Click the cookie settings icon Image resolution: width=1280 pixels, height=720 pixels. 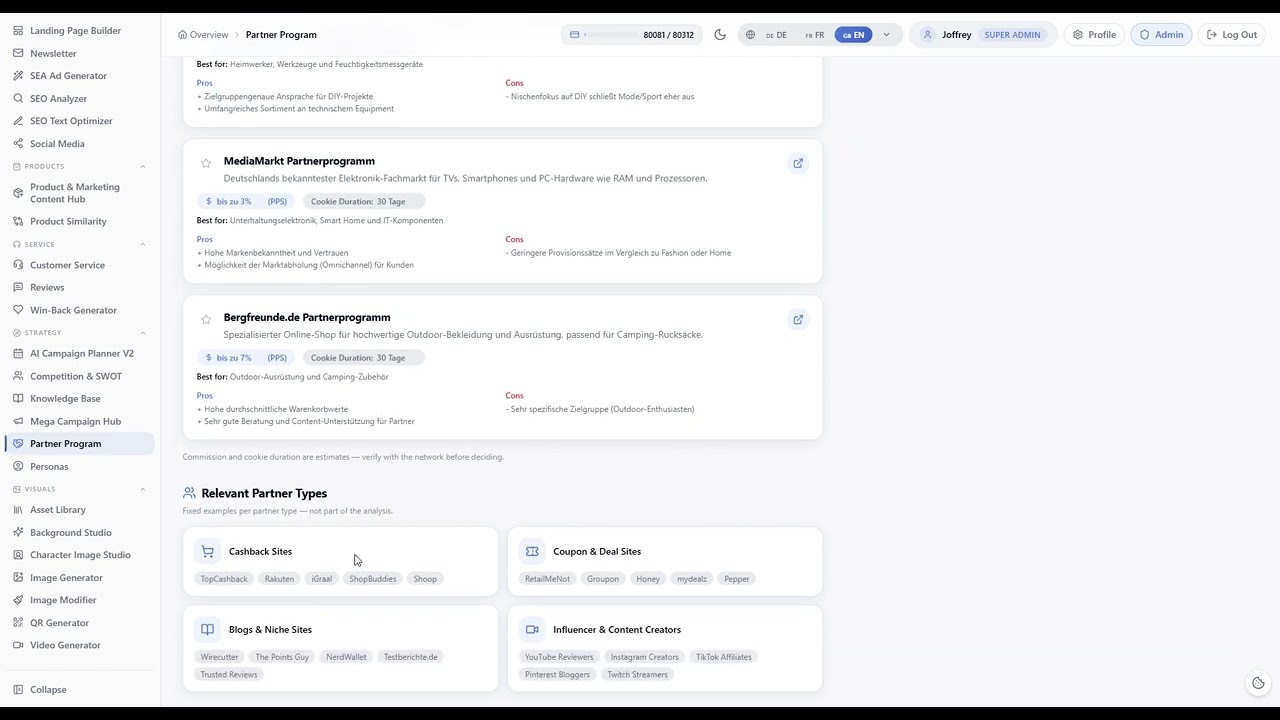(1258, 683)
